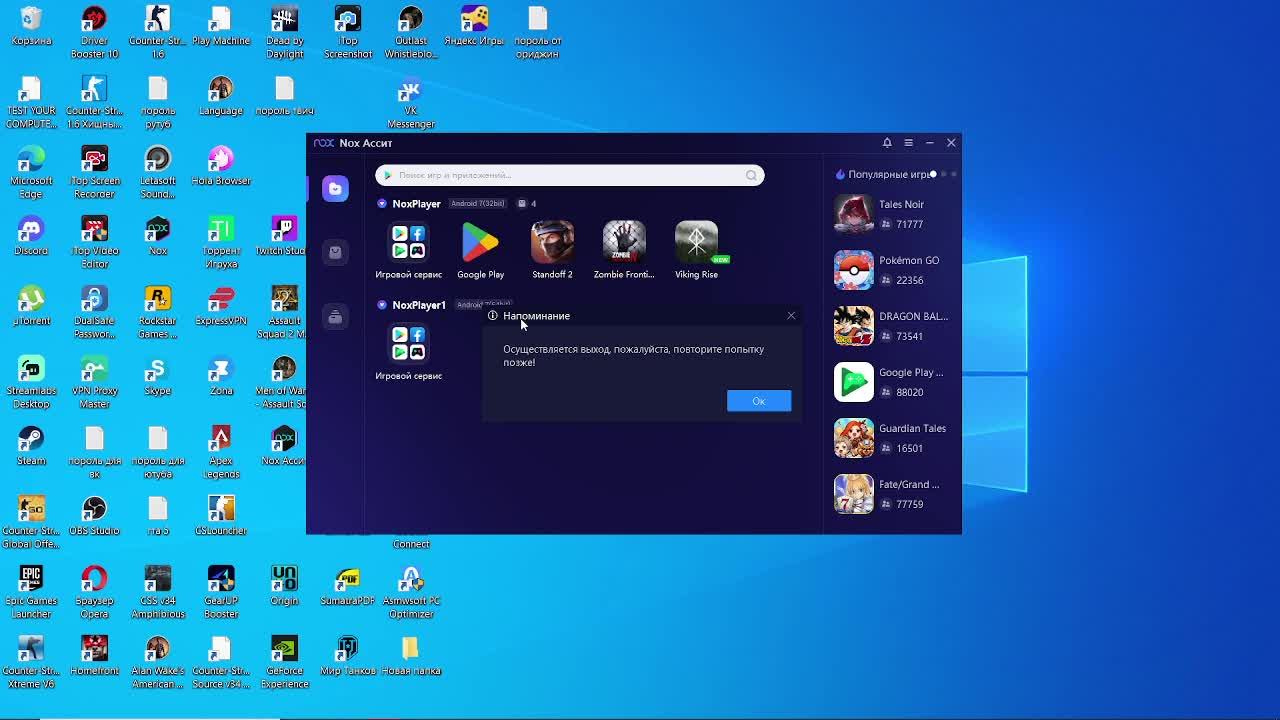Open Игровой сервис folder under NoxPlayer
The height and width of the screenshot is (720, 1280).
(x=408, y=250)
